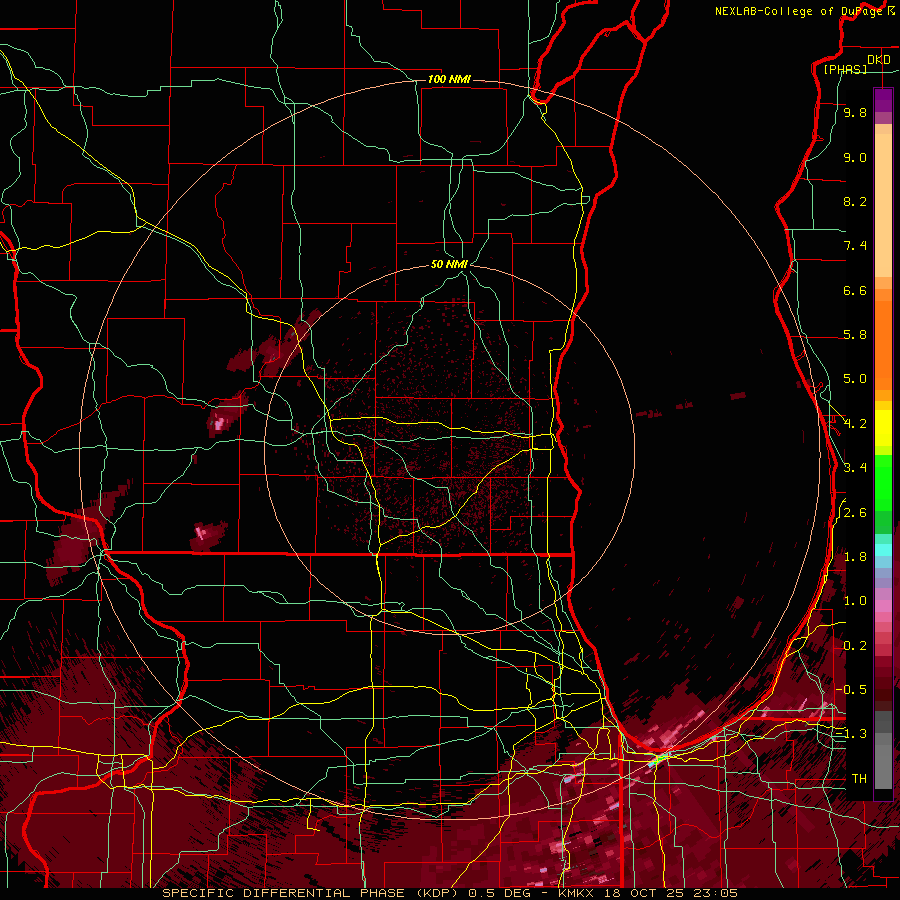Click the 9.8 scale value label
Image resolution: width=900 pixels, height=900 pixels.
click(x=855, y=112)
